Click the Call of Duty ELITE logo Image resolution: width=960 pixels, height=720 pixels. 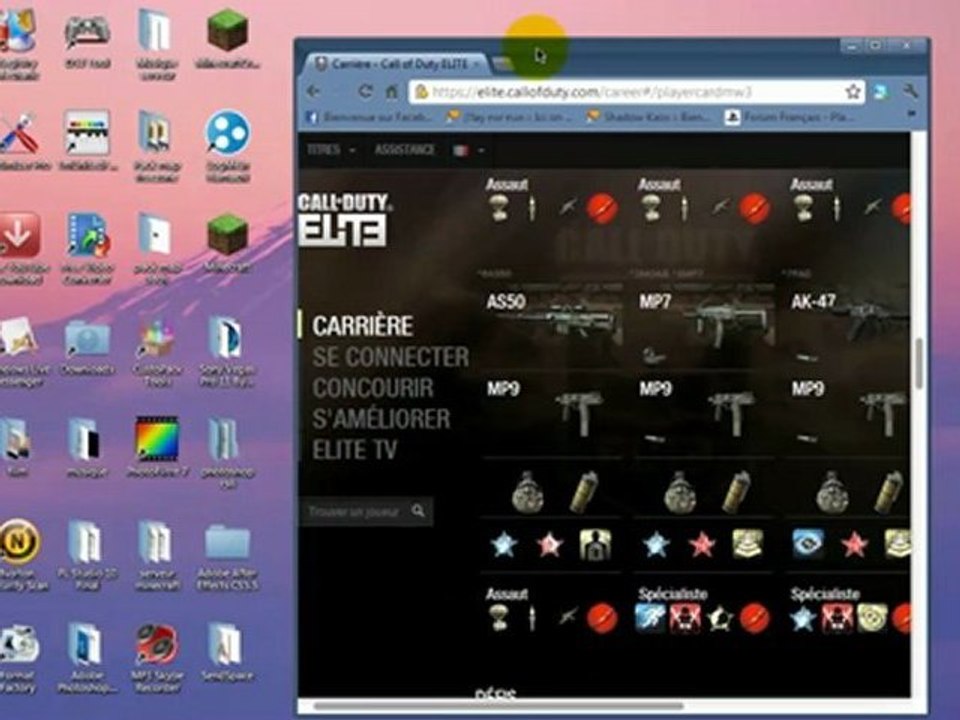click(344, 219)
